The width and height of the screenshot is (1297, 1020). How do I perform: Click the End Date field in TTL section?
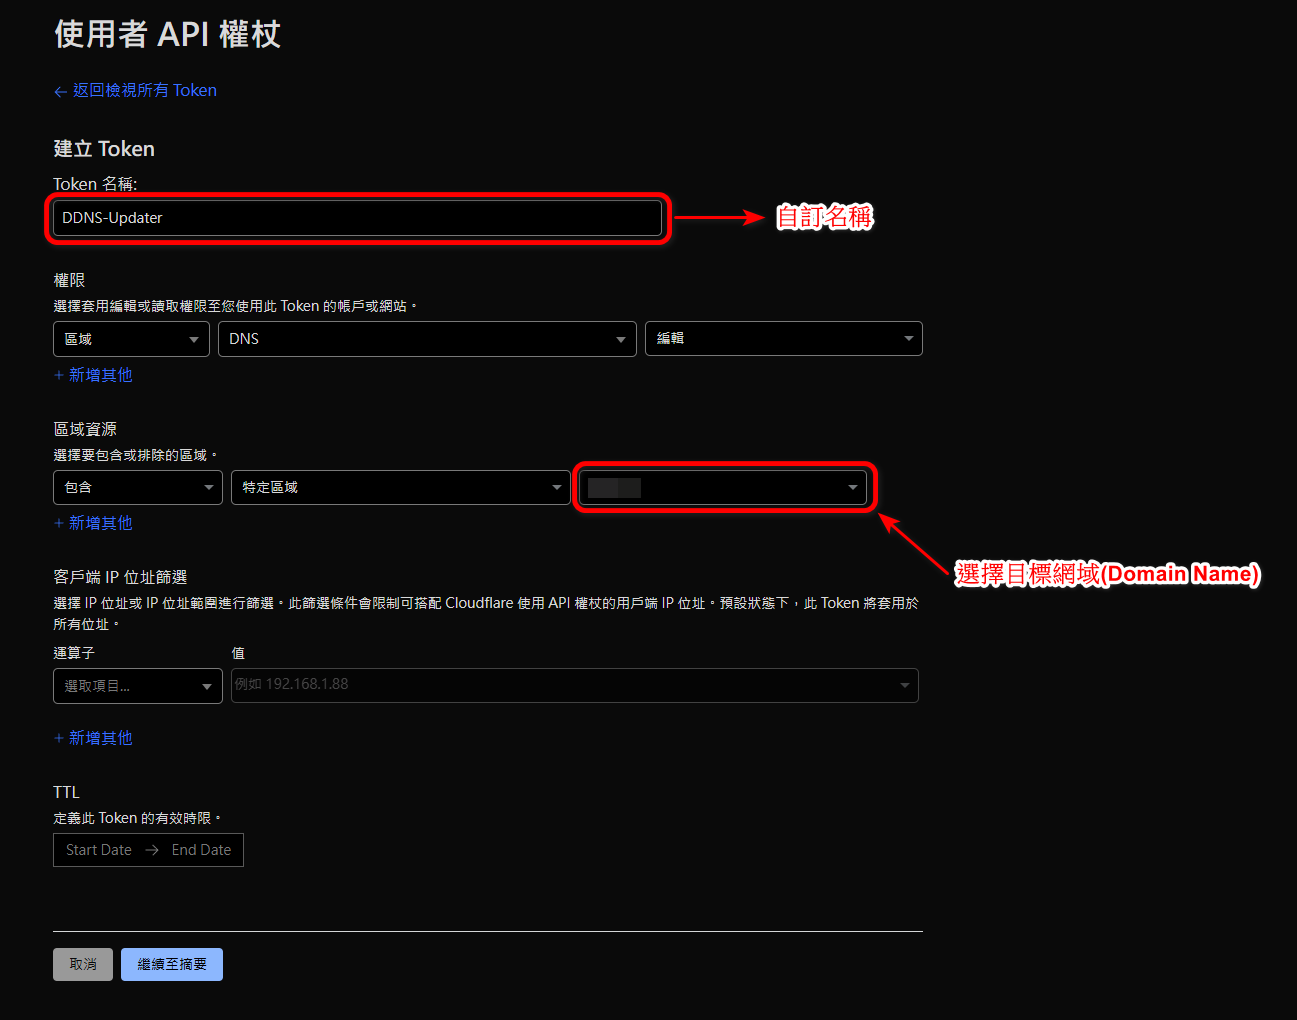point(201,849)
